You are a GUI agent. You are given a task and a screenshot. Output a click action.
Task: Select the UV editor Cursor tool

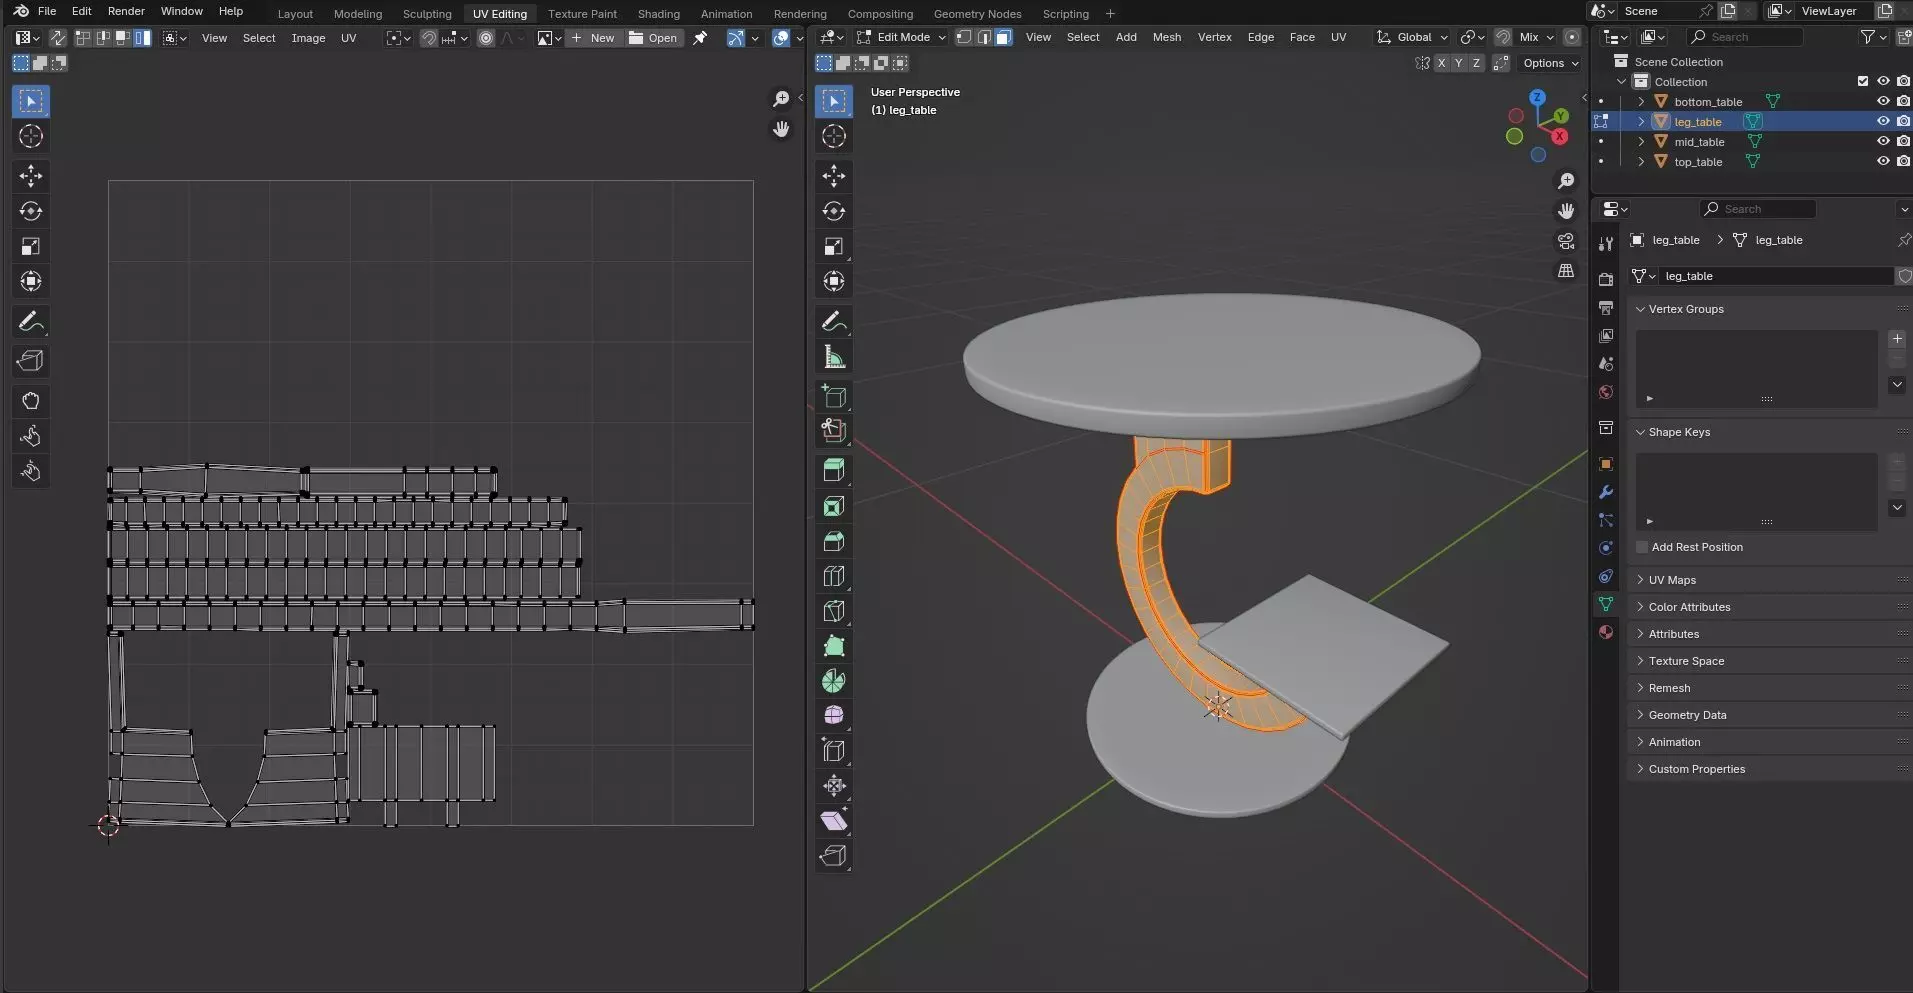(x=31, y=136)
